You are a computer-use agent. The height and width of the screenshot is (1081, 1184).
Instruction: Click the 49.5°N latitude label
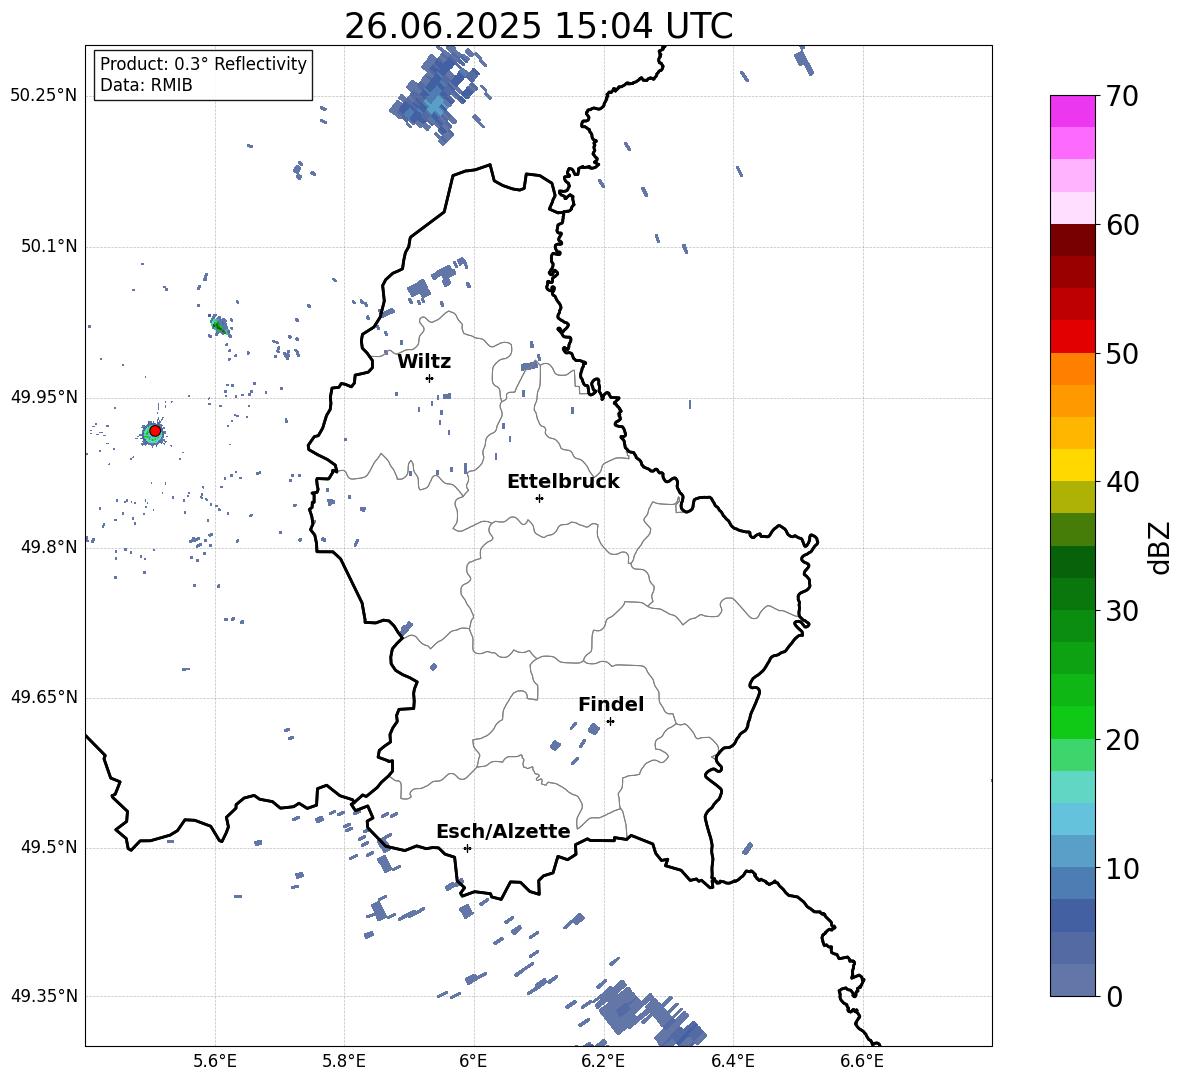[x=49, y=847]
